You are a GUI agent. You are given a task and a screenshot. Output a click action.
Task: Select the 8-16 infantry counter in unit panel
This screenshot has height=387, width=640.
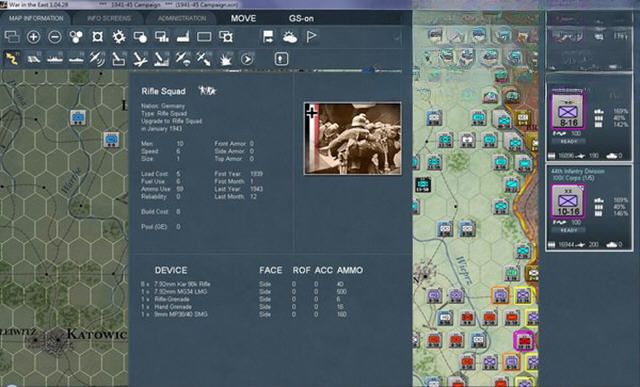(568, 111)
